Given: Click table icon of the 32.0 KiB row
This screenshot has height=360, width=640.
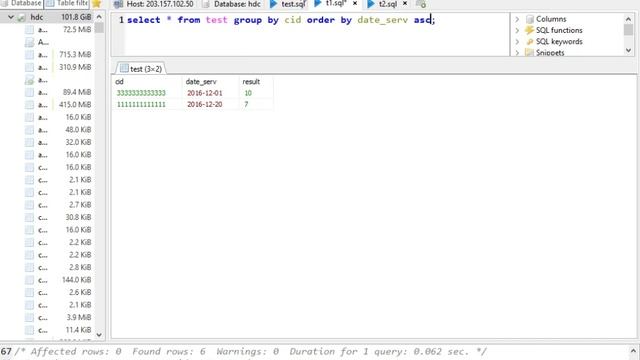Looking at the screenshot, I should tap(29, 142).
